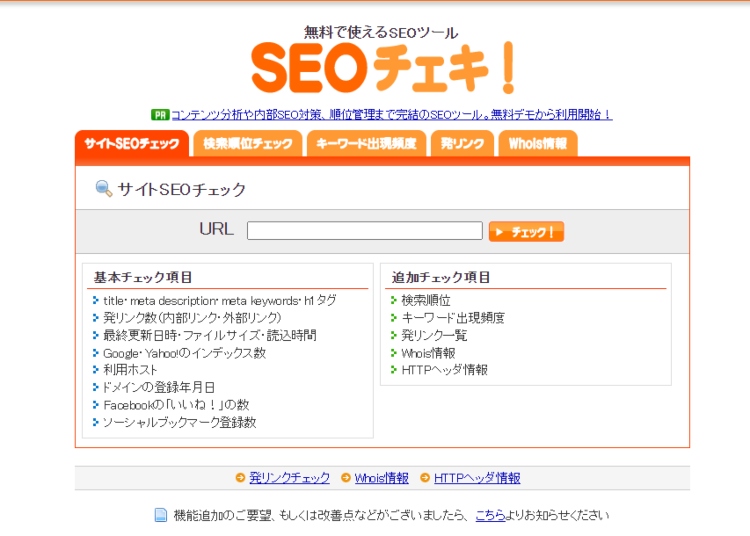Click the 'title・meta description' list item
750x536 pixels.
pos(220,301)
